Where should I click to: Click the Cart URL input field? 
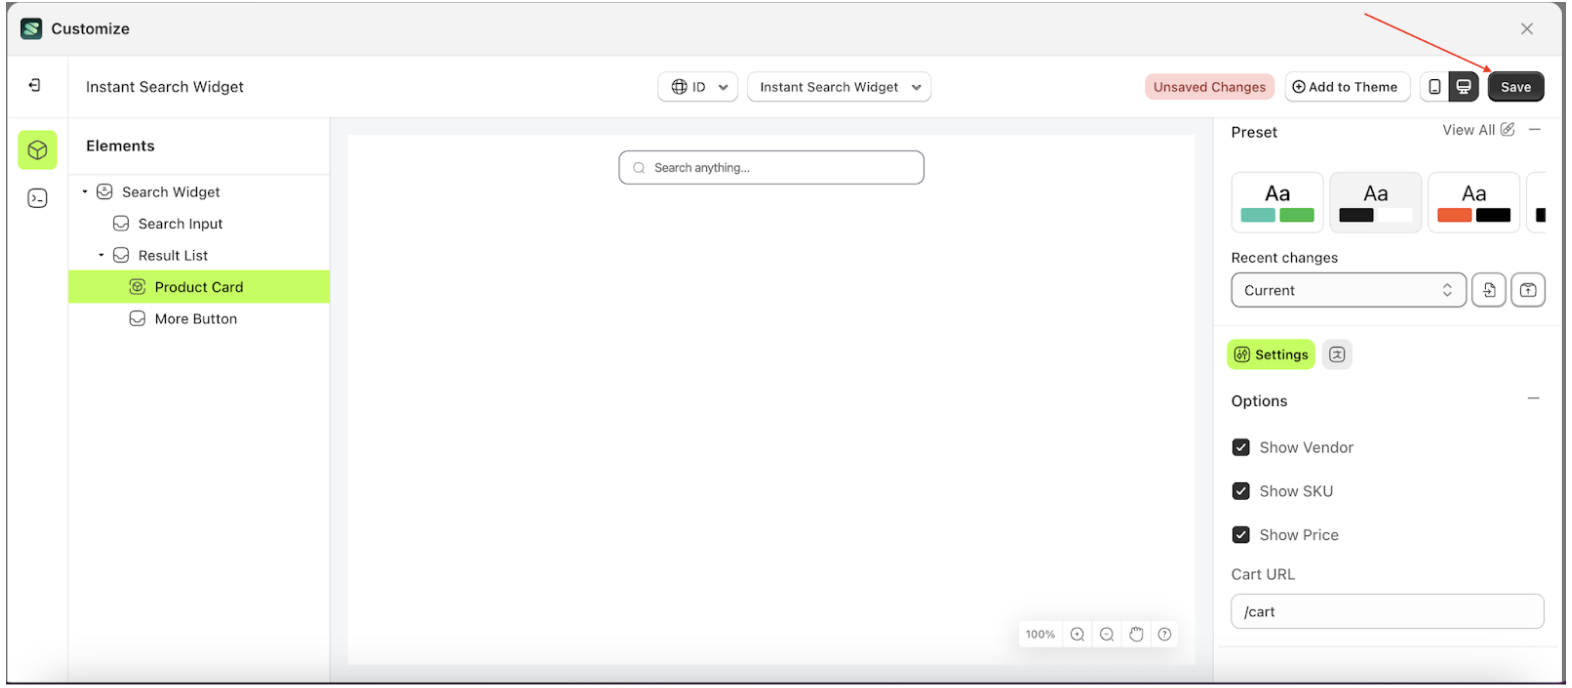click(1387, 611)
